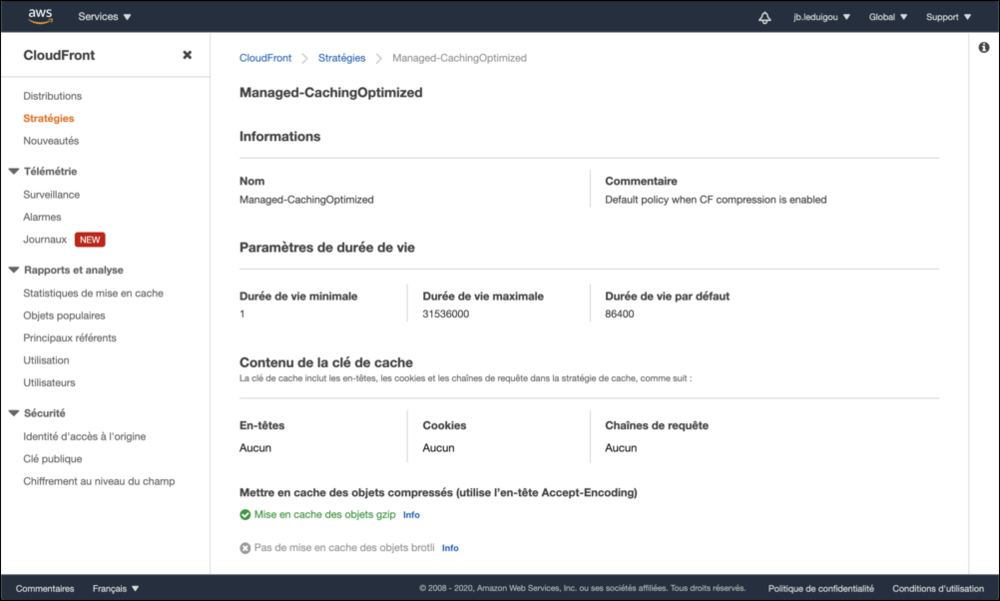Collapse the Sécurité section
The image size is (1000, 601).
point(13,413)
